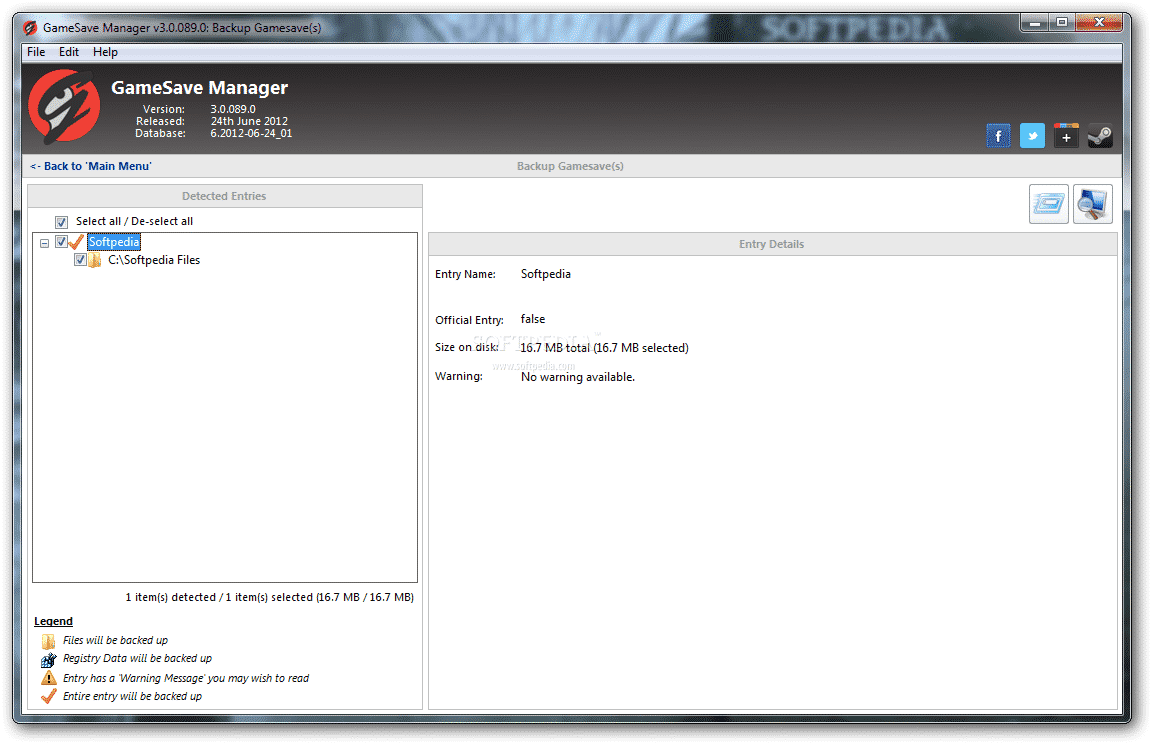
Task: Select the C:\Softpedia Files tree item
Action: click(x=154, y=260)
